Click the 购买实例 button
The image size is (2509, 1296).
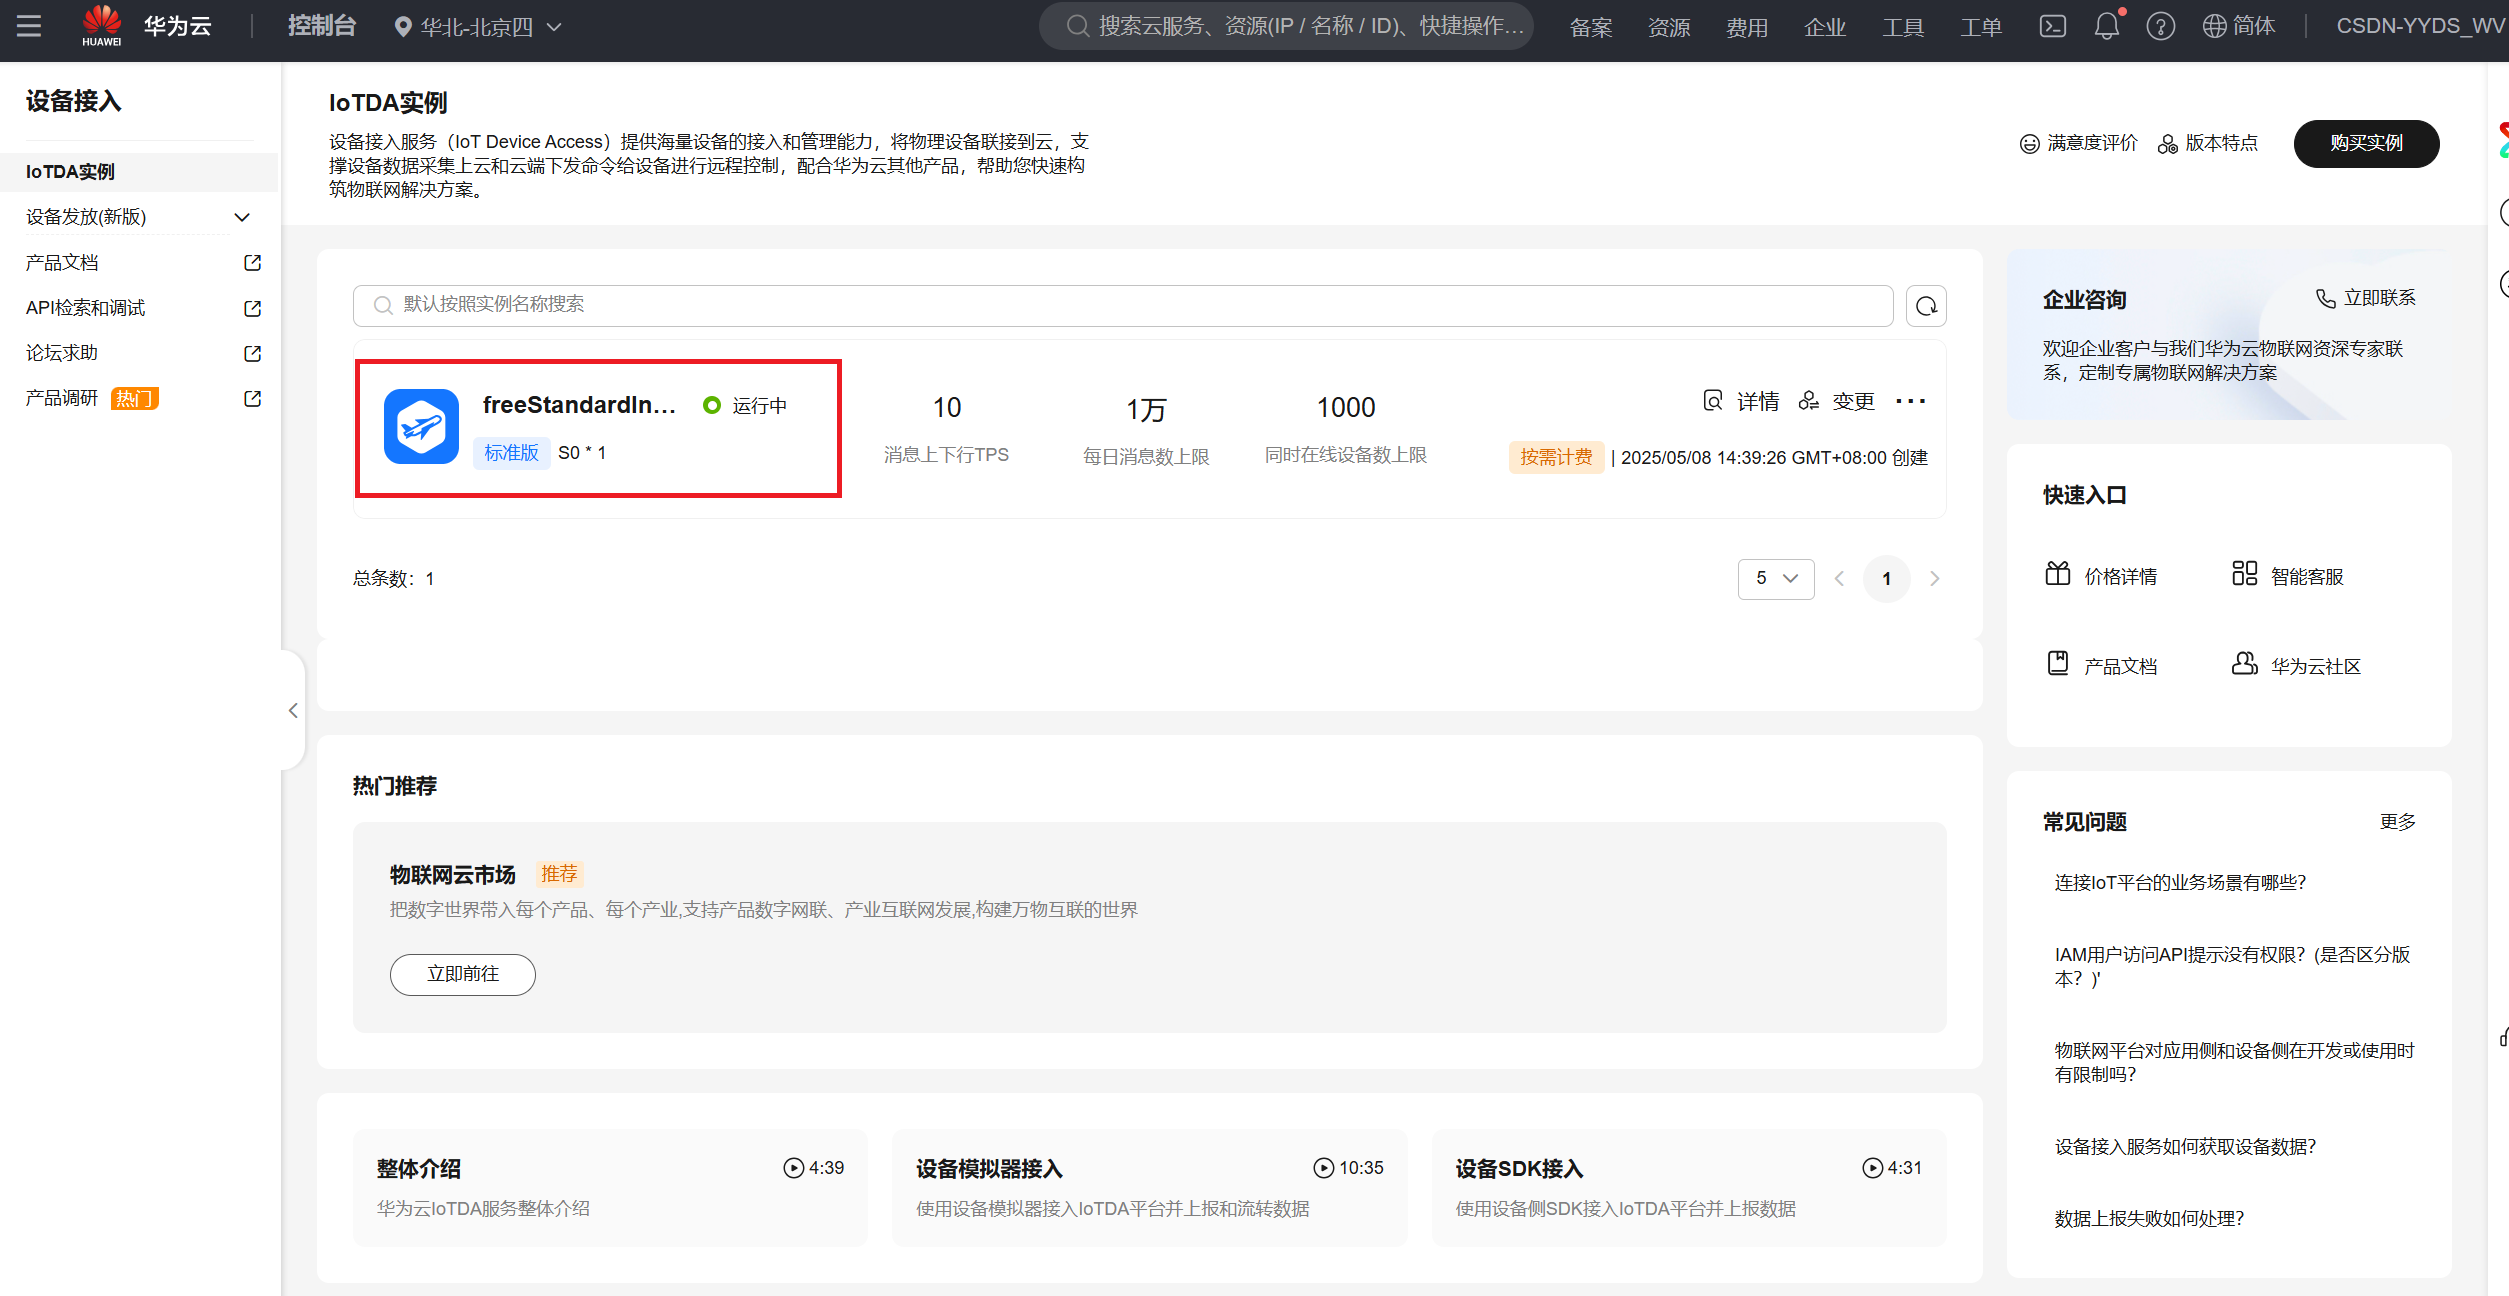pos(2366,144)
